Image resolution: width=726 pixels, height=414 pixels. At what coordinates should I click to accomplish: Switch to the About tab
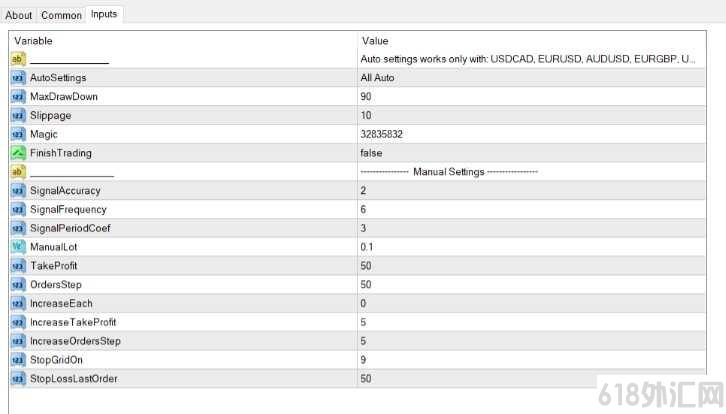point(19,15)
